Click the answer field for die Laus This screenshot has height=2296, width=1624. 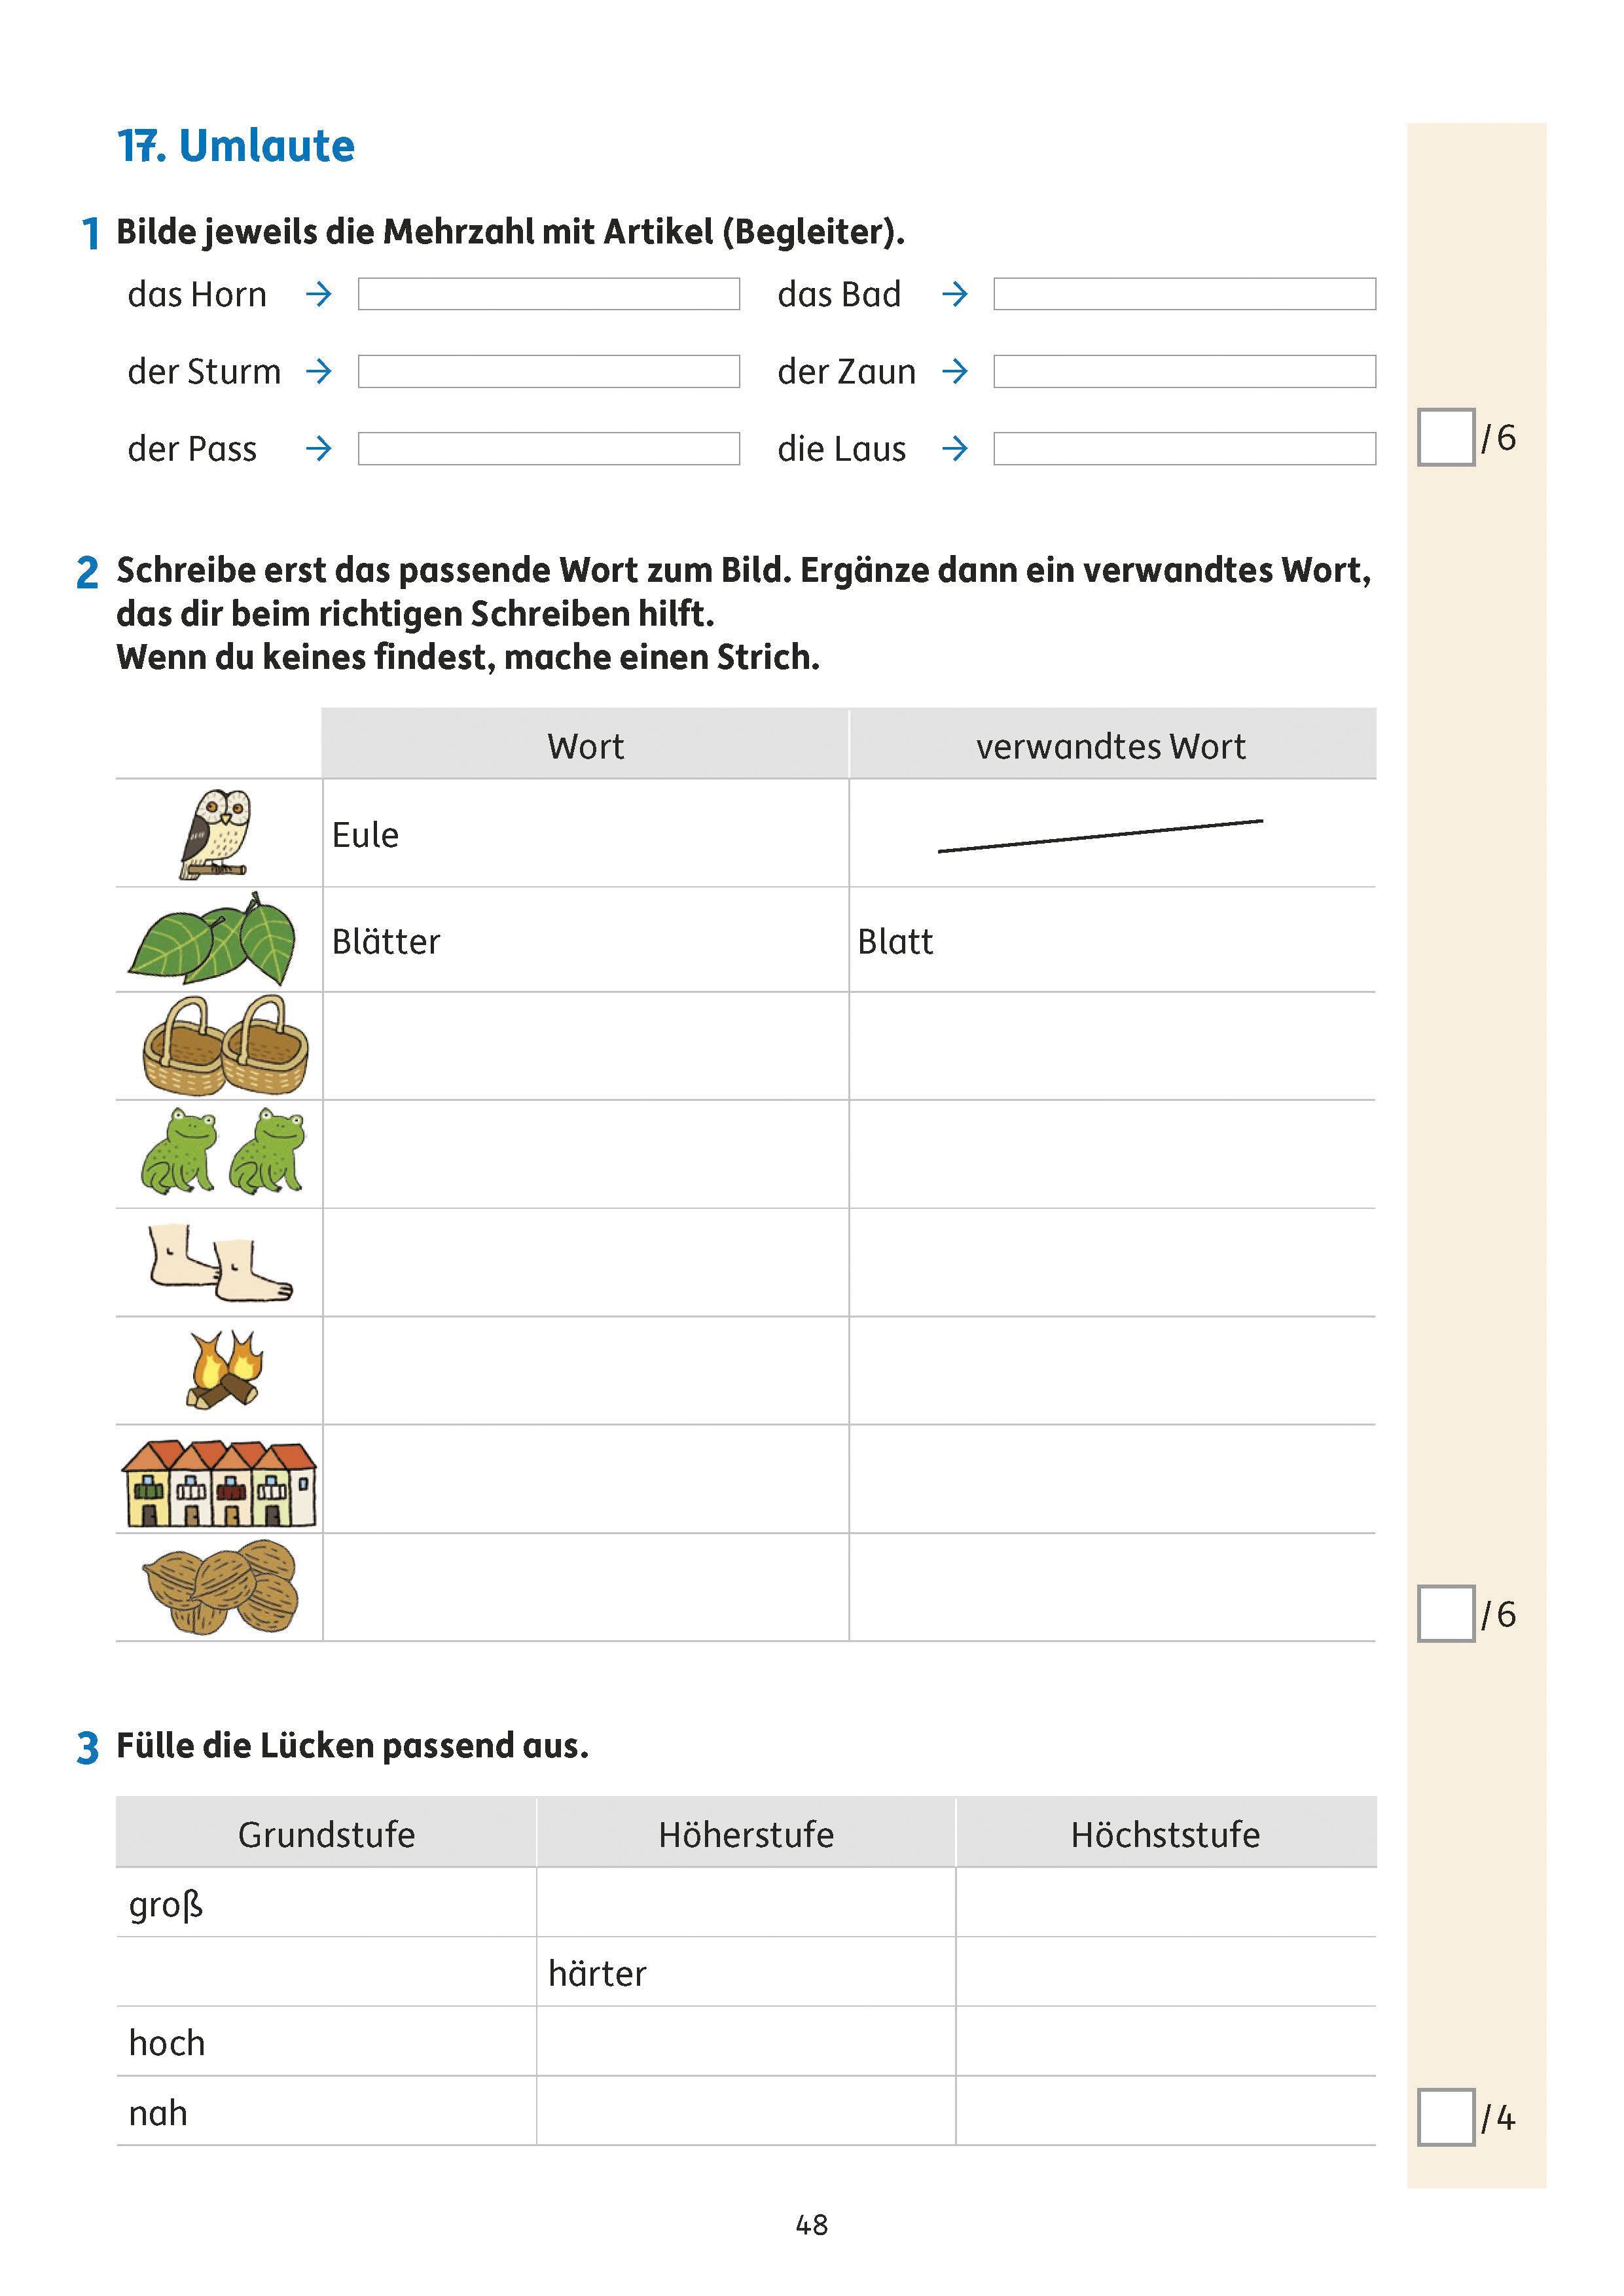[x=1184, y=449]
